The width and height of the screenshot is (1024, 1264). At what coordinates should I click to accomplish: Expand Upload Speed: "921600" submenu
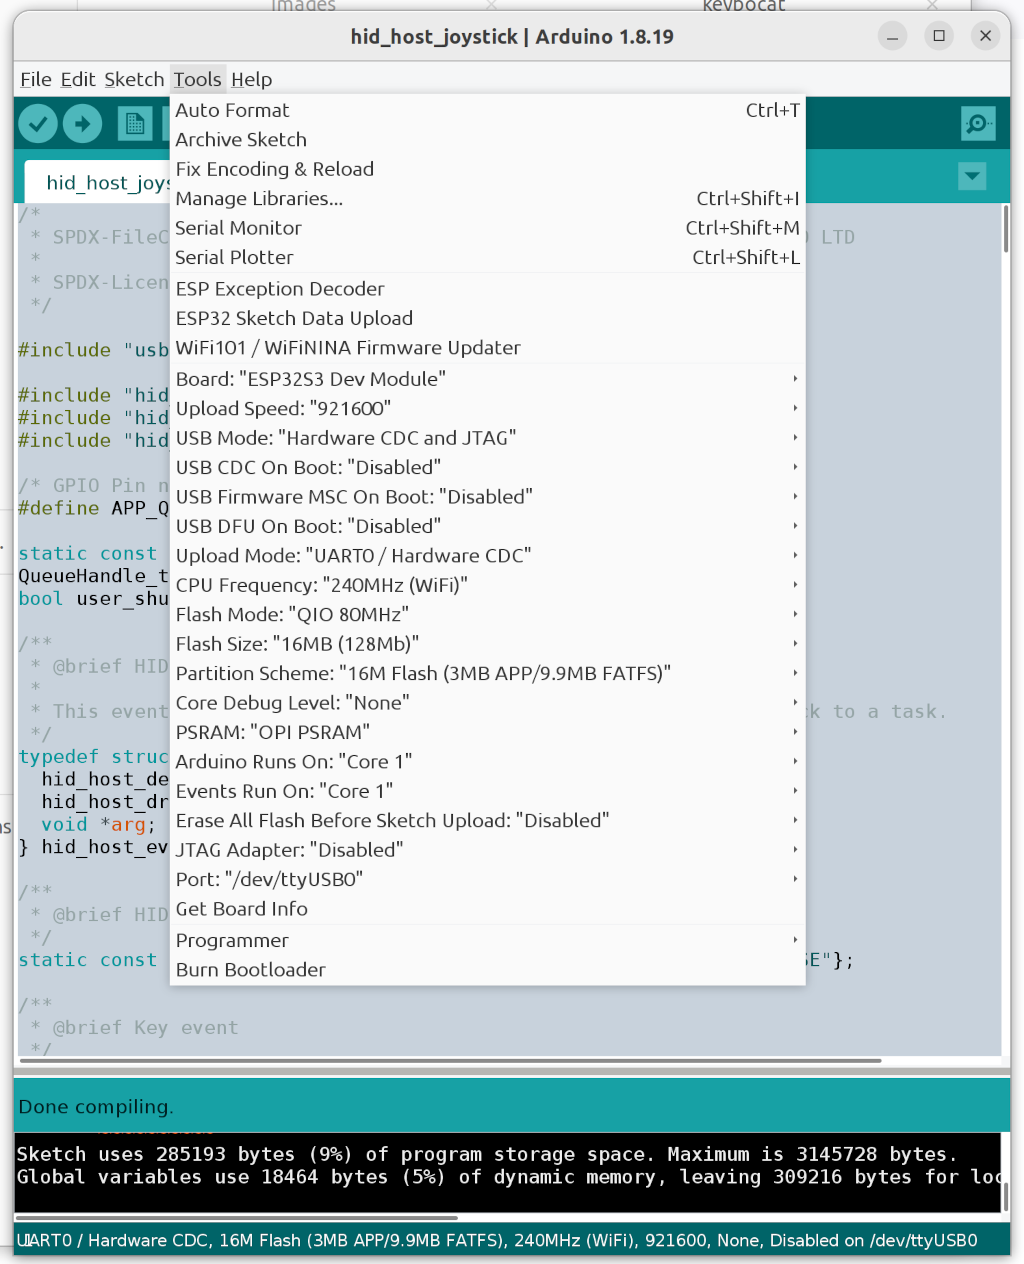tap(488, 408)
